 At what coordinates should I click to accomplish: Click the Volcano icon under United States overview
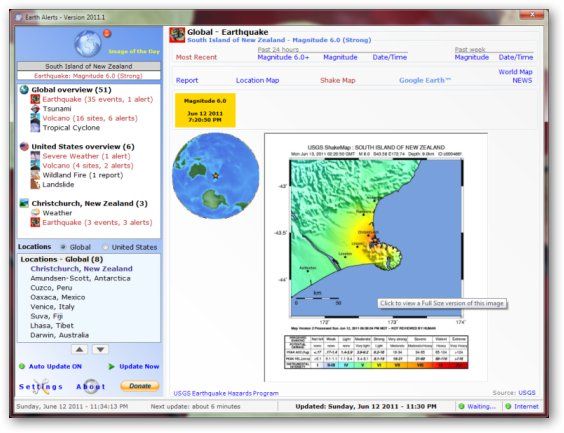[x=35, y=165]
